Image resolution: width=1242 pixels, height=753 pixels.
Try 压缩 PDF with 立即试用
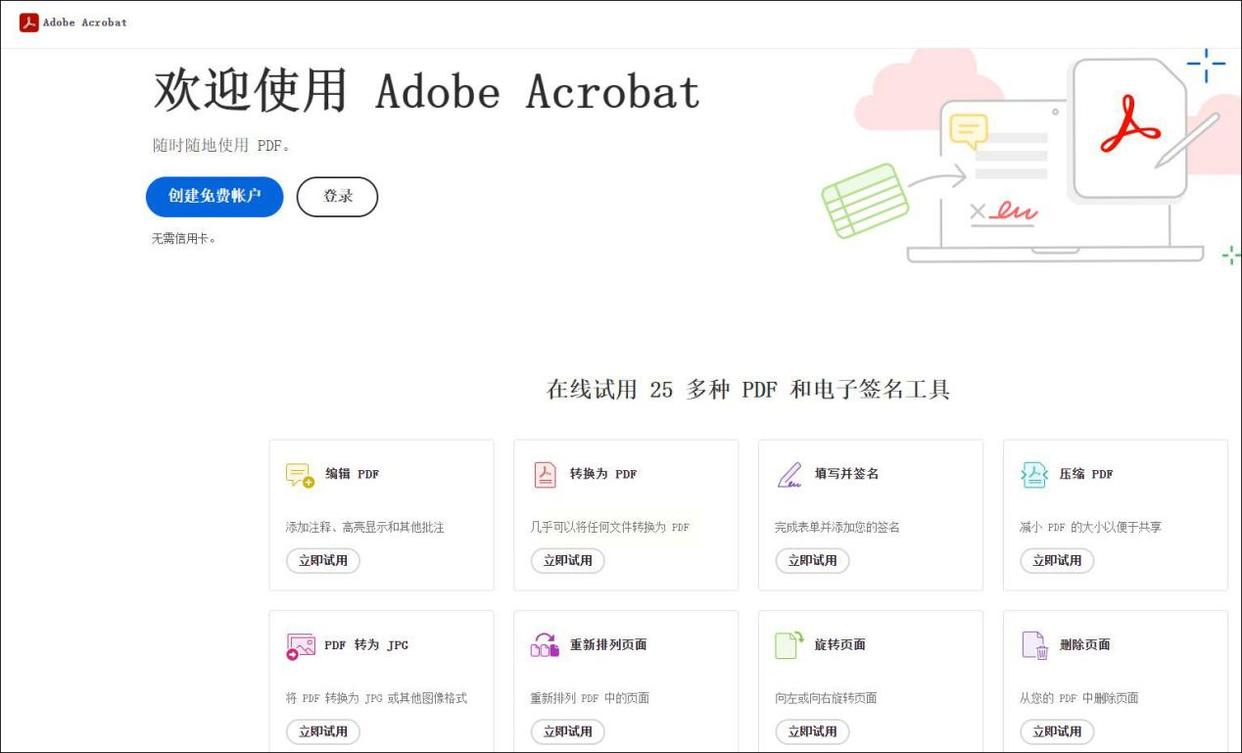(1057, 561)
